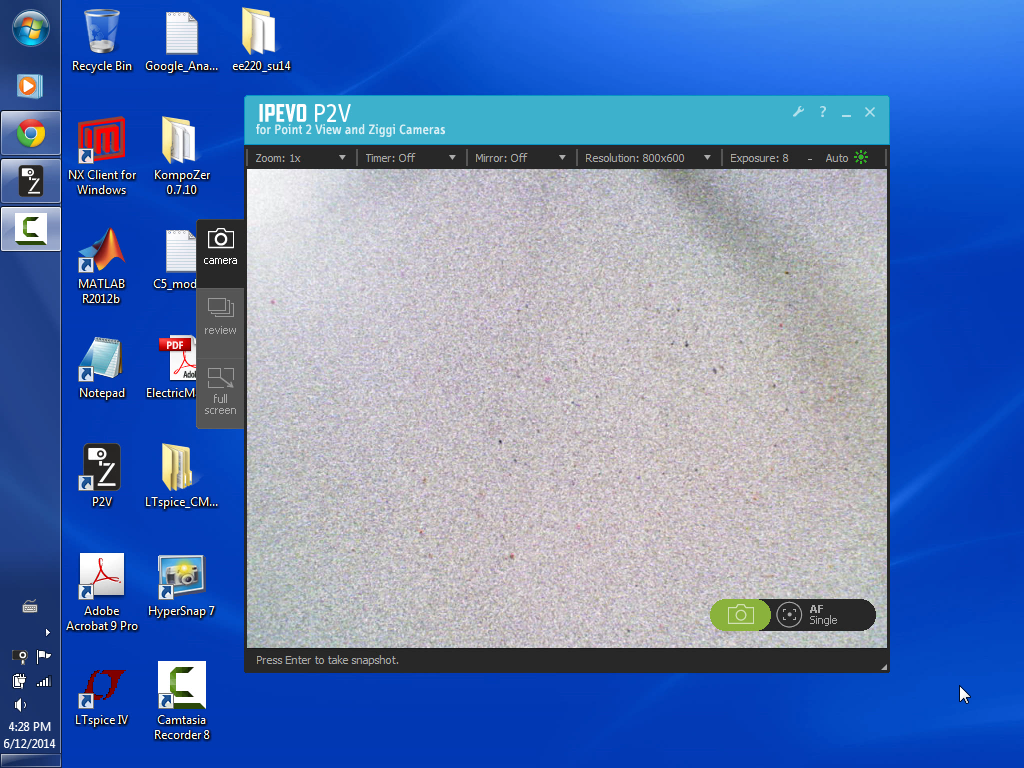Select the LTspice_CM... folder icon
Image resolution: width=1024 pixels, height=768 pixels.
[182, 477]
